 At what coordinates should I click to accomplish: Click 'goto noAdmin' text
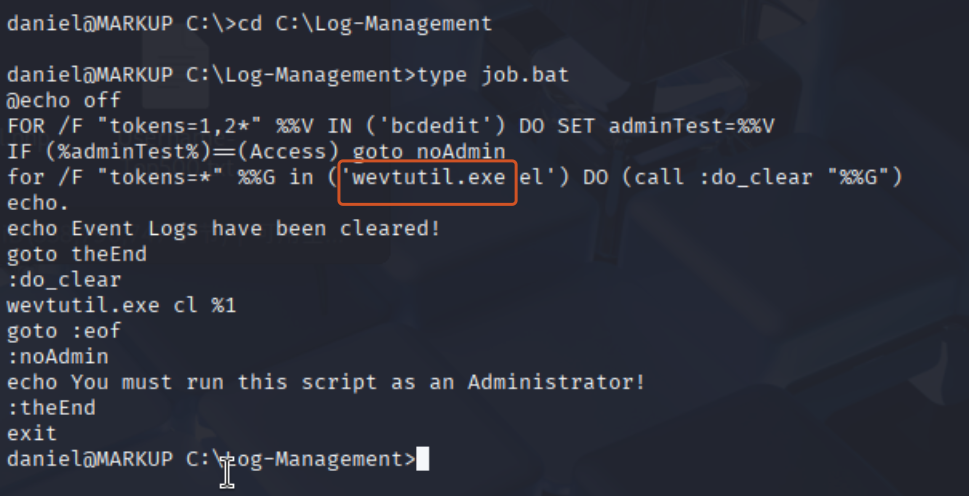pyautogui.click(x=429, y=152)
